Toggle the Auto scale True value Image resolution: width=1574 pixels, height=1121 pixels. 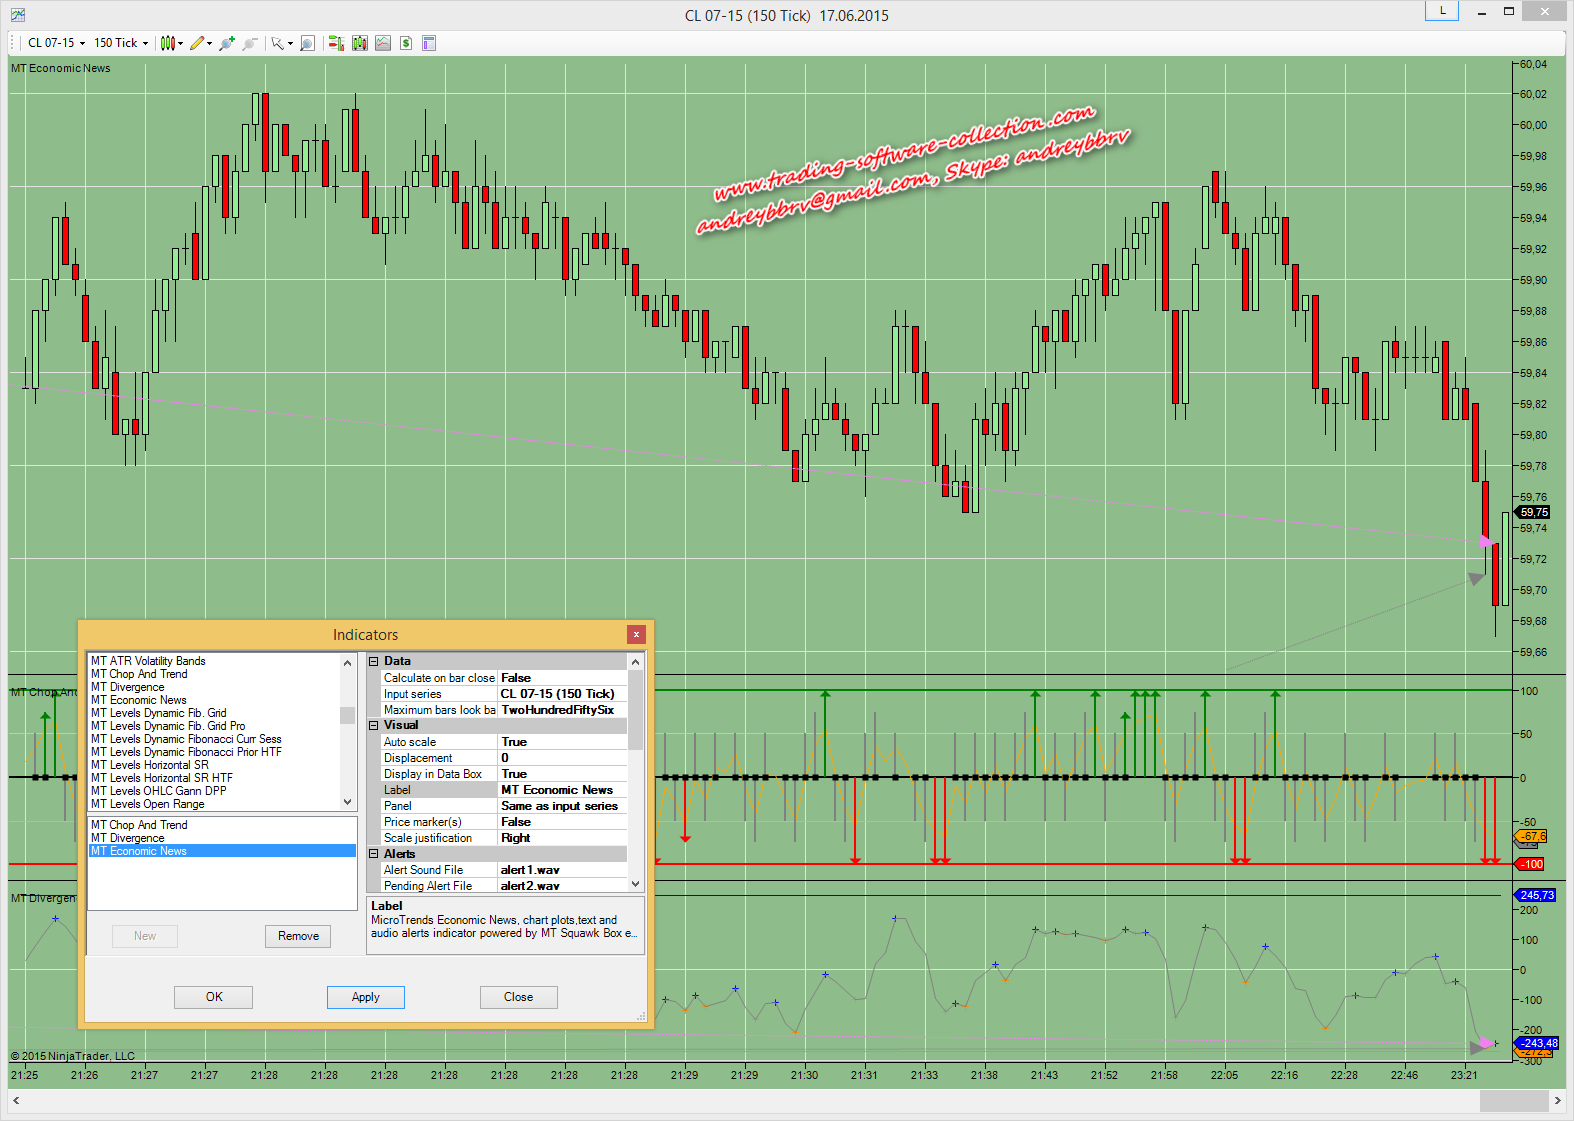click(x=562, y=742)
